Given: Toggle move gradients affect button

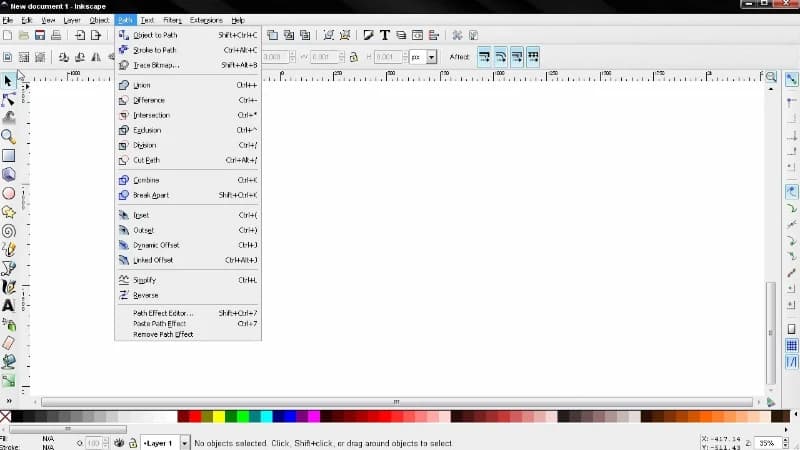Looking at the screenshot, I should [x=517, y=57].
